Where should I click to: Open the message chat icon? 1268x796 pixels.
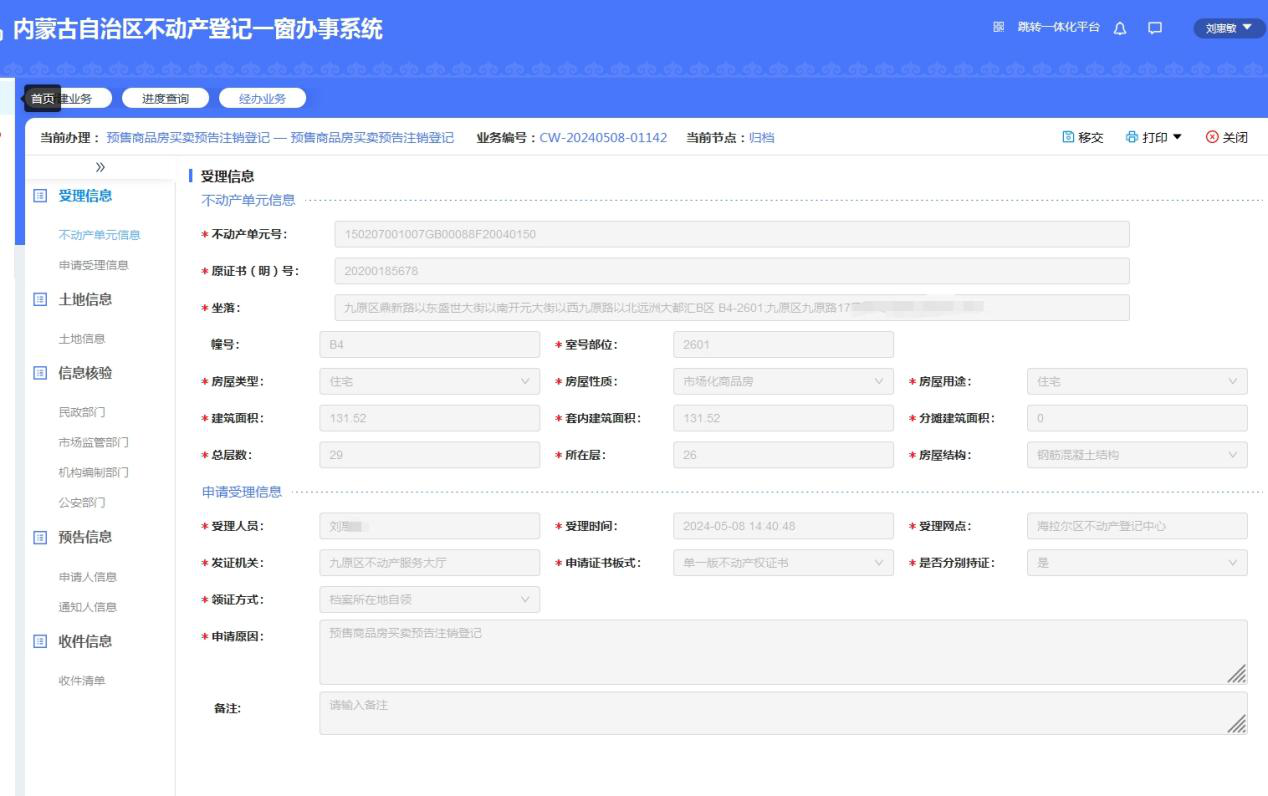pos(1155,28)
